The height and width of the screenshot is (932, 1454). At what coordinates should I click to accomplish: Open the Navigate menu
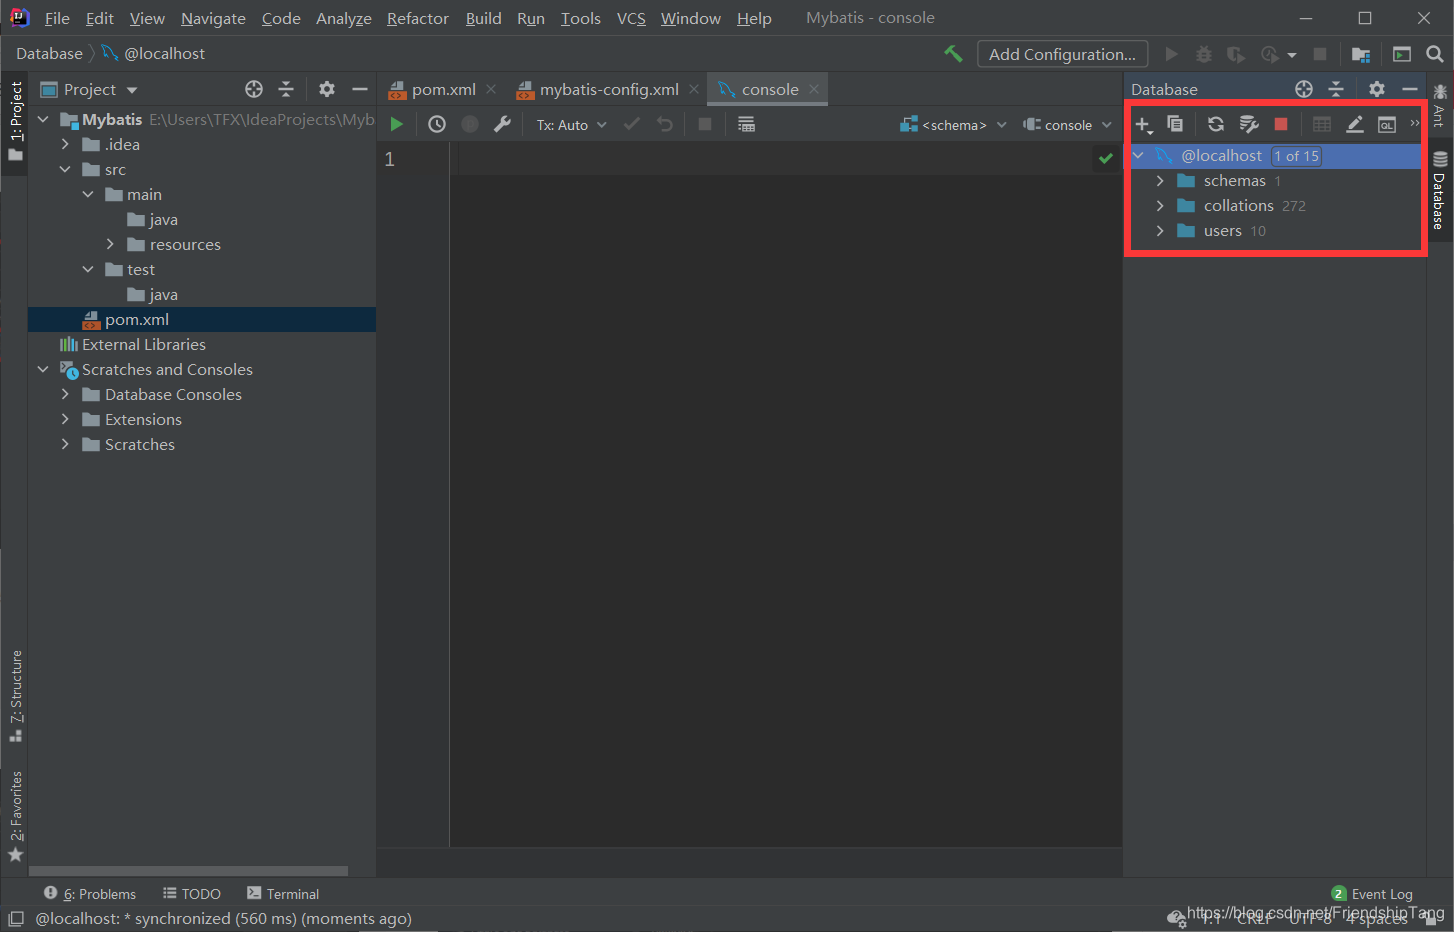click(x=213, y=18)
